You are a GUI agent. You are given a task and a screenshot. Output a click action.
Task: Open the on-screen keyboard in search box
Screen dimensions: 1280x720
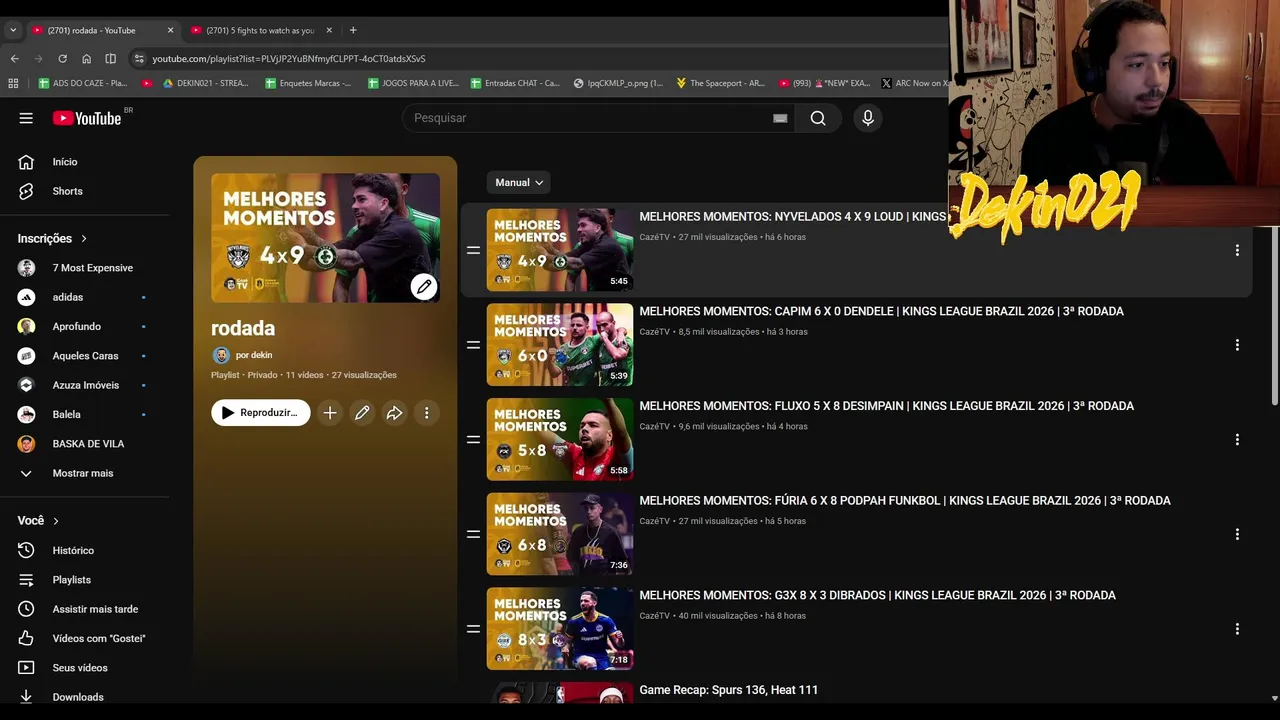click(x=780, y=118)
